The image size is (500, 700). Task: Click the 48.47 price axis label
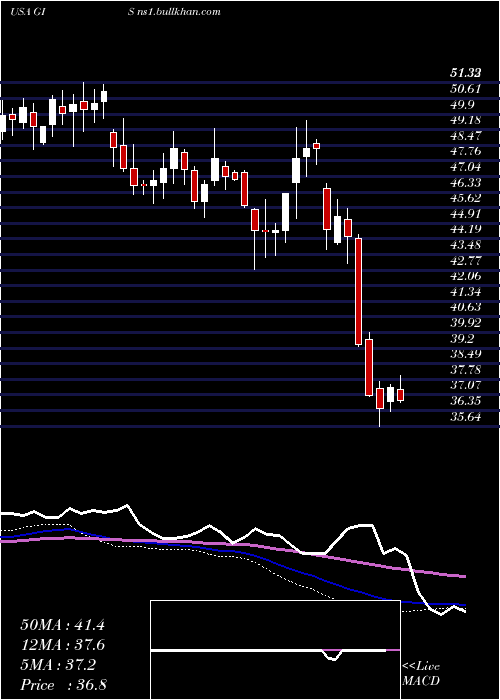pyautogui.click(x=465, y=136)
